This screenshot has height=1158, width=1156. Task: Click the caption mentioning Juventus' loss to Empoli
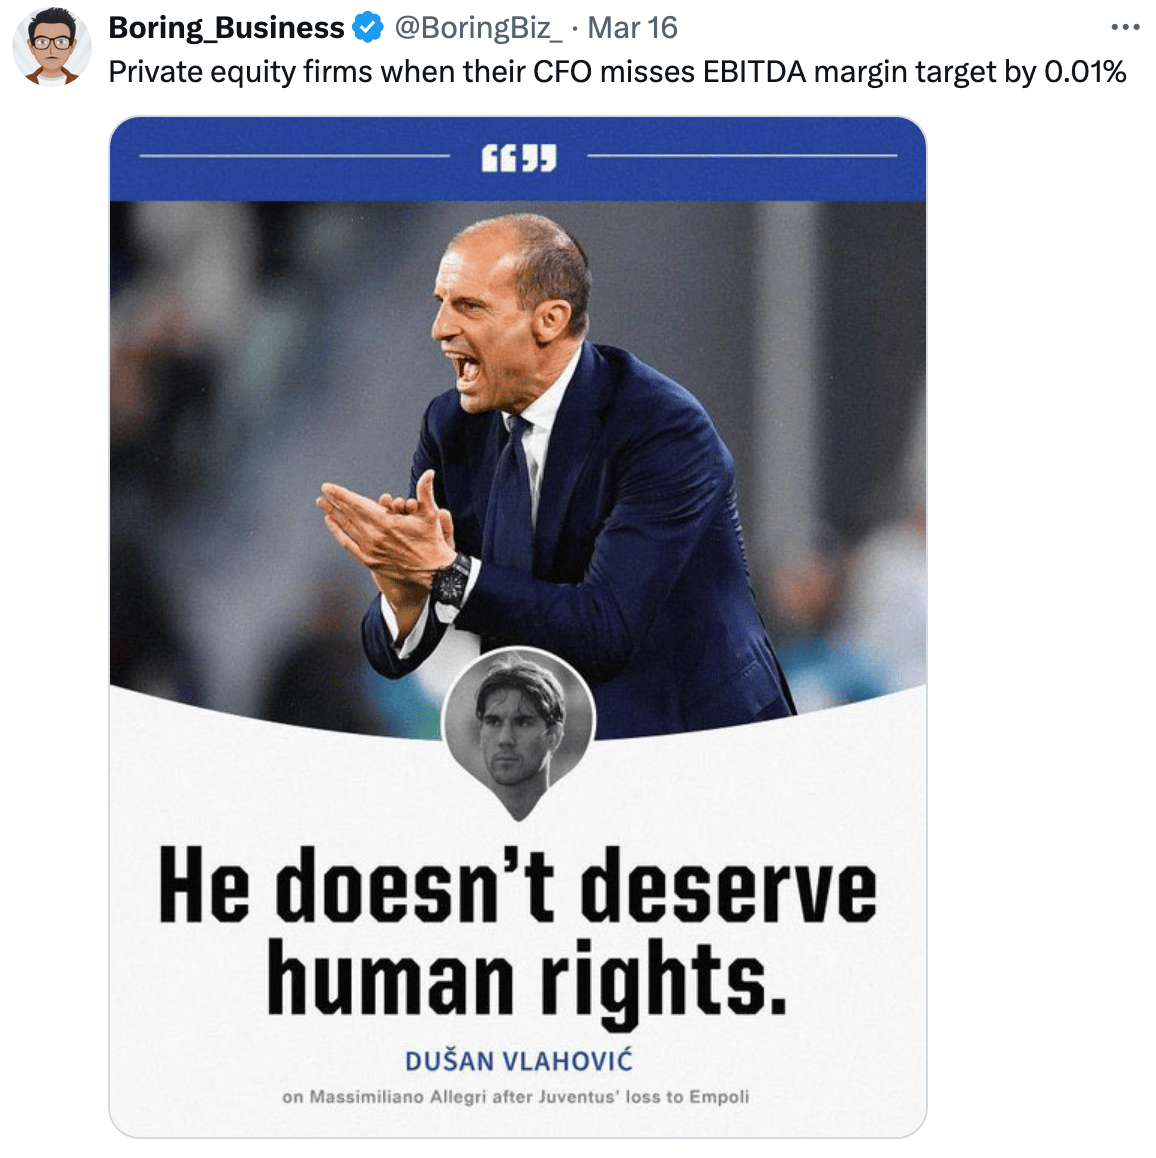pyautogui.click(x=516, y=1097)
